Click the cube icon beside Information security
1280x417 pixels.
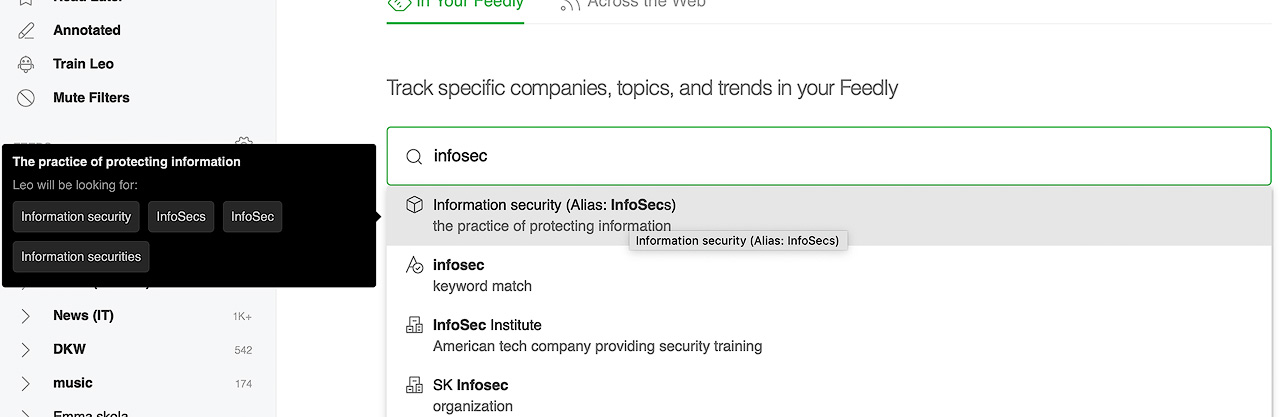[x=414, y=205]
